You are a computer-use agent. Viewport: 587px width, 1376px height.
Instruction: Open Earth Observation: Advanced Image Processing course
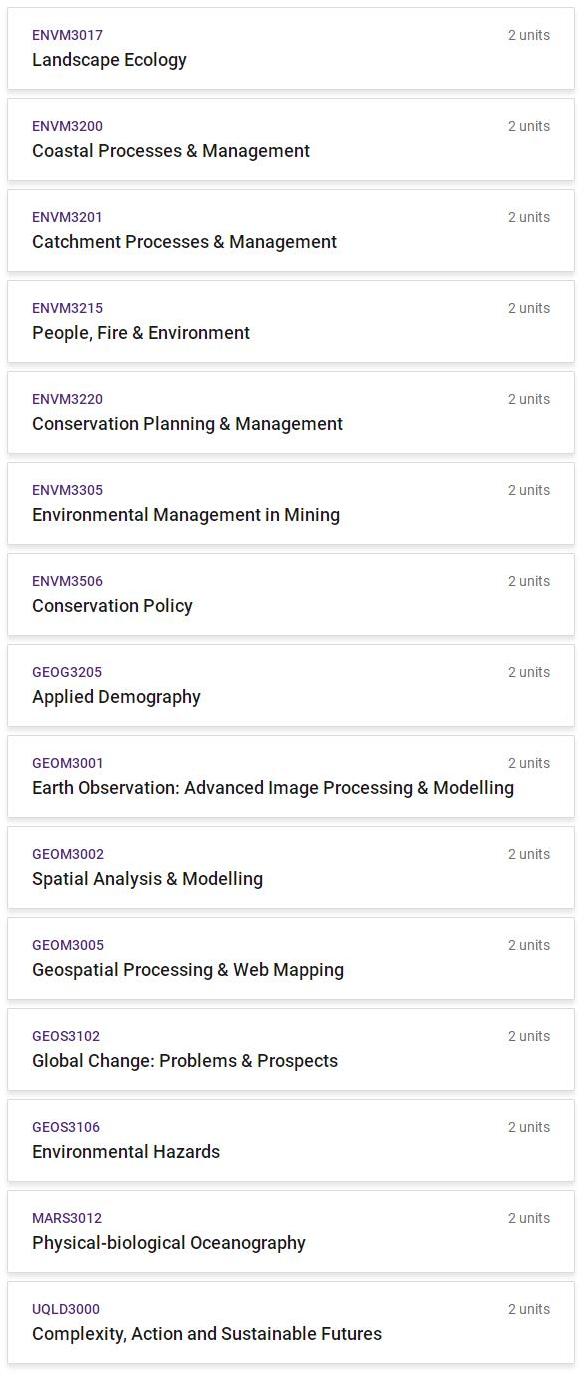point(291,777)
